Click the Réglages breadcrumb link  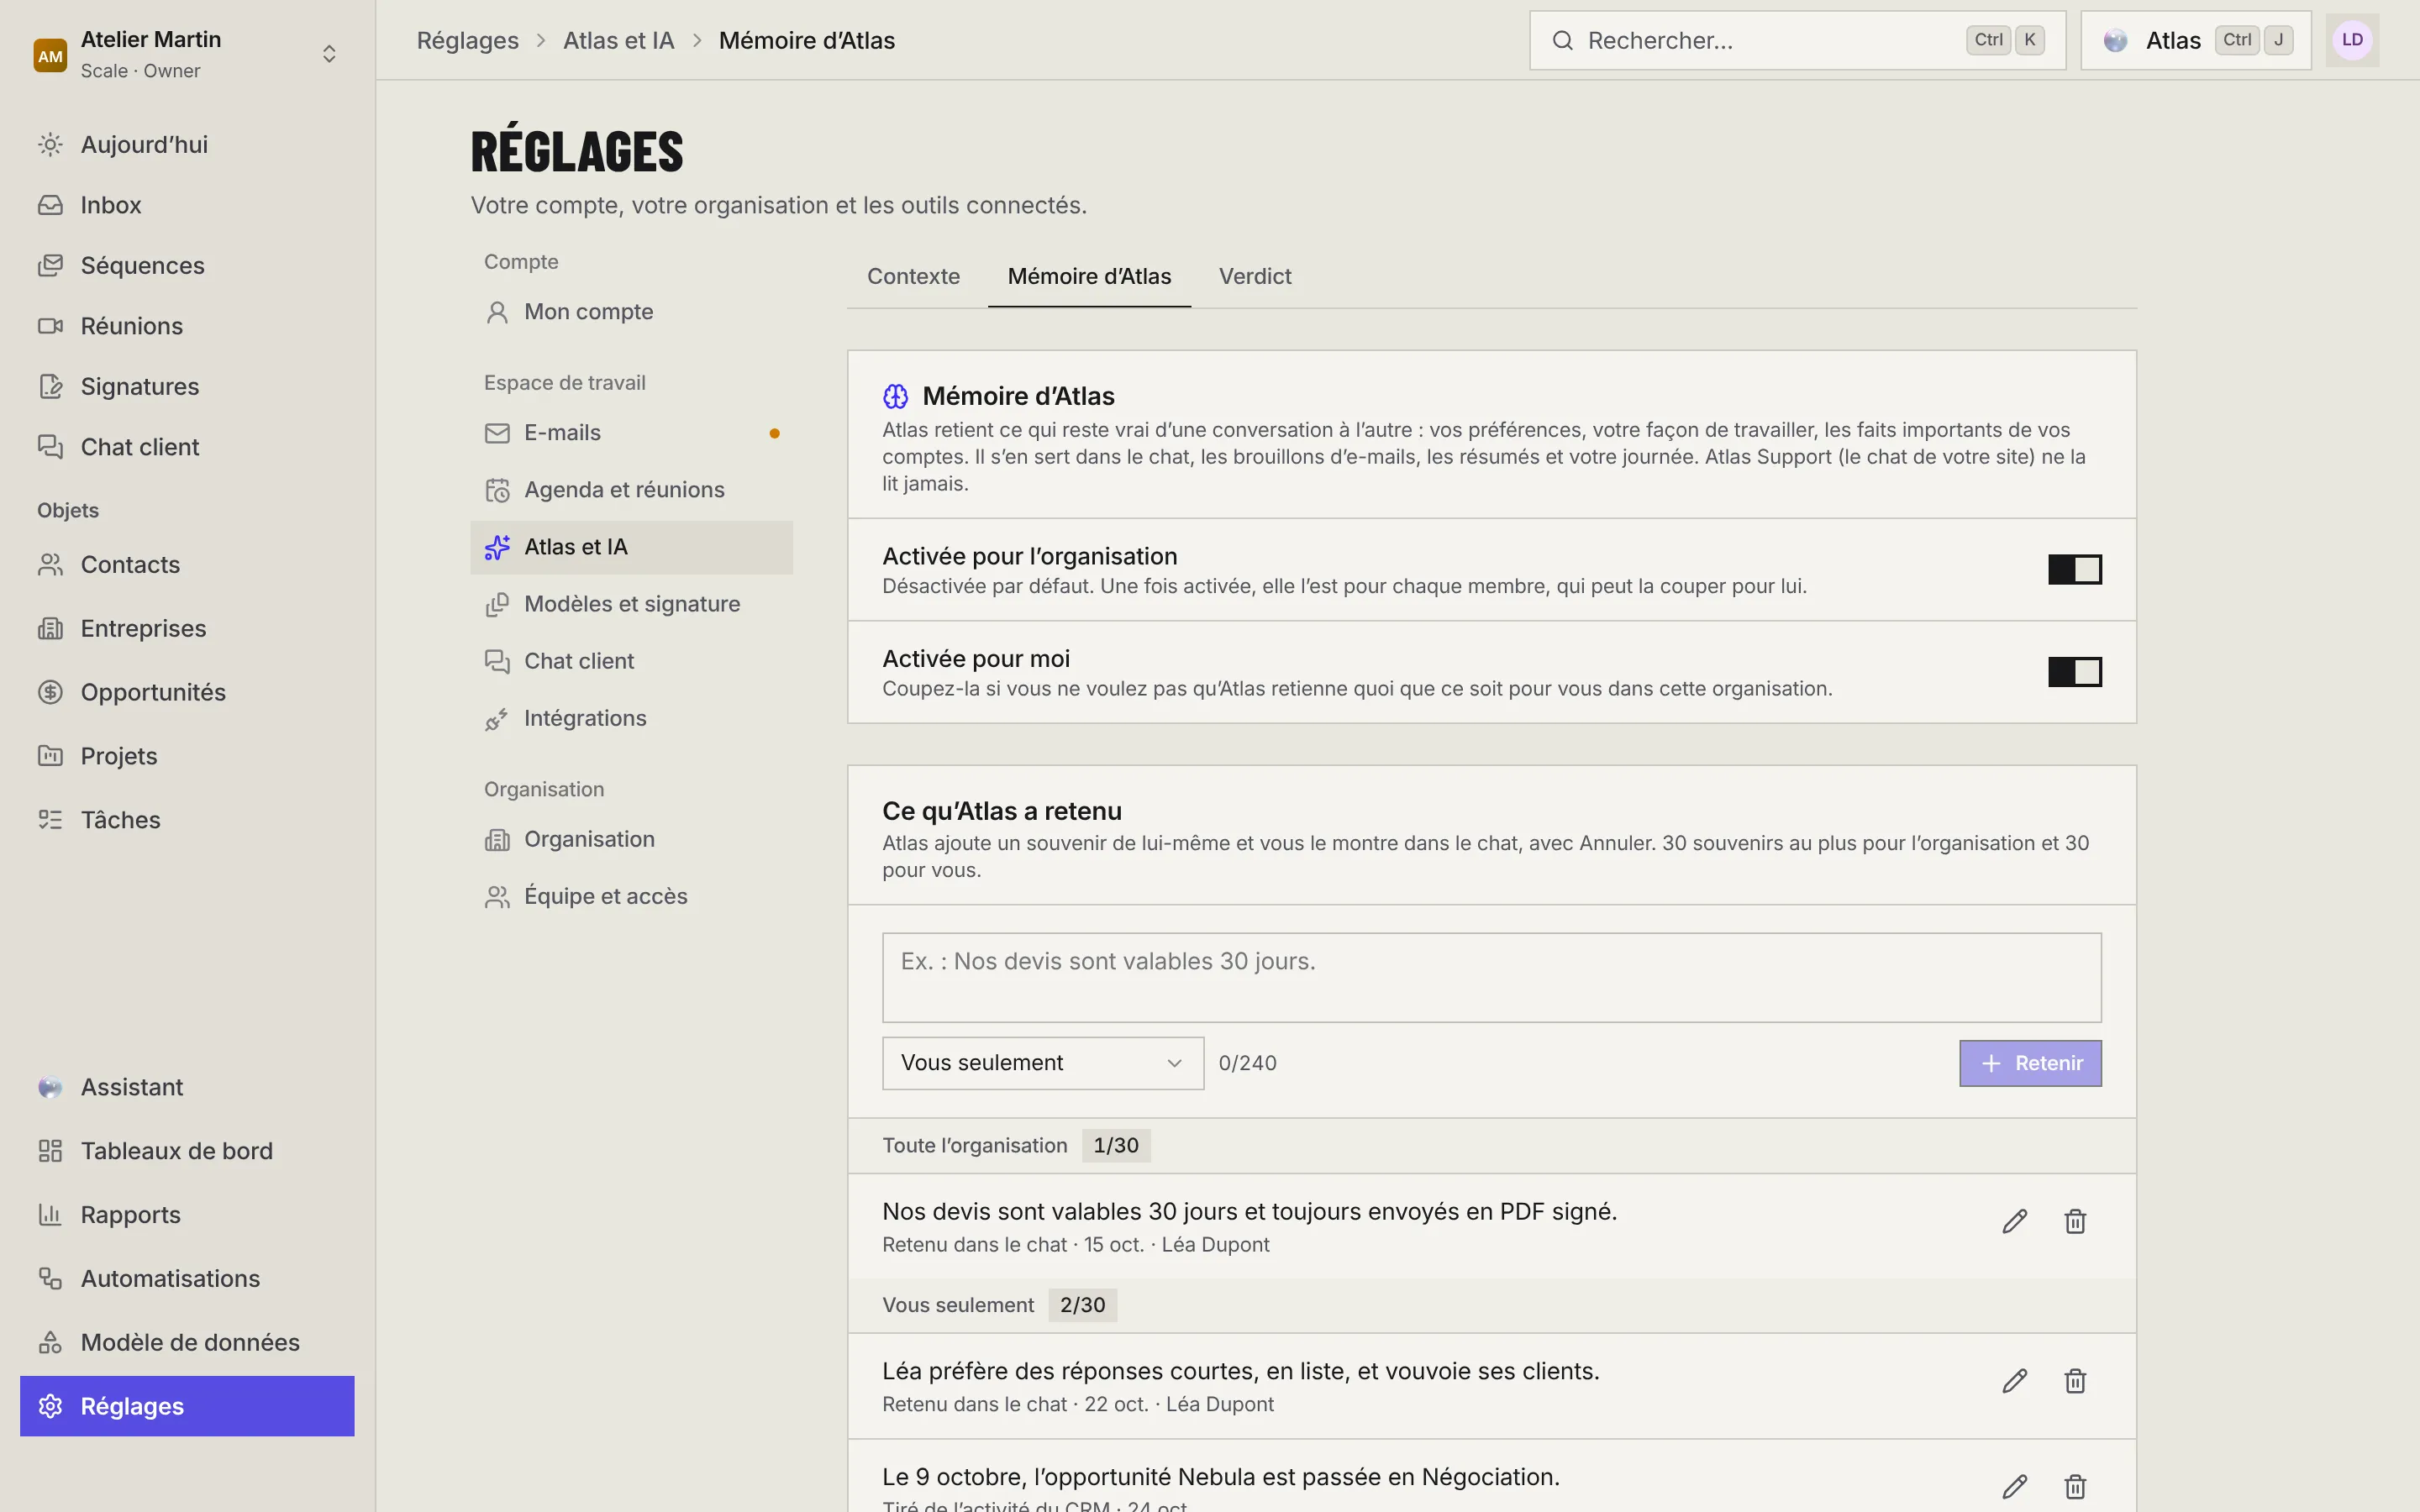coord(467,40)
